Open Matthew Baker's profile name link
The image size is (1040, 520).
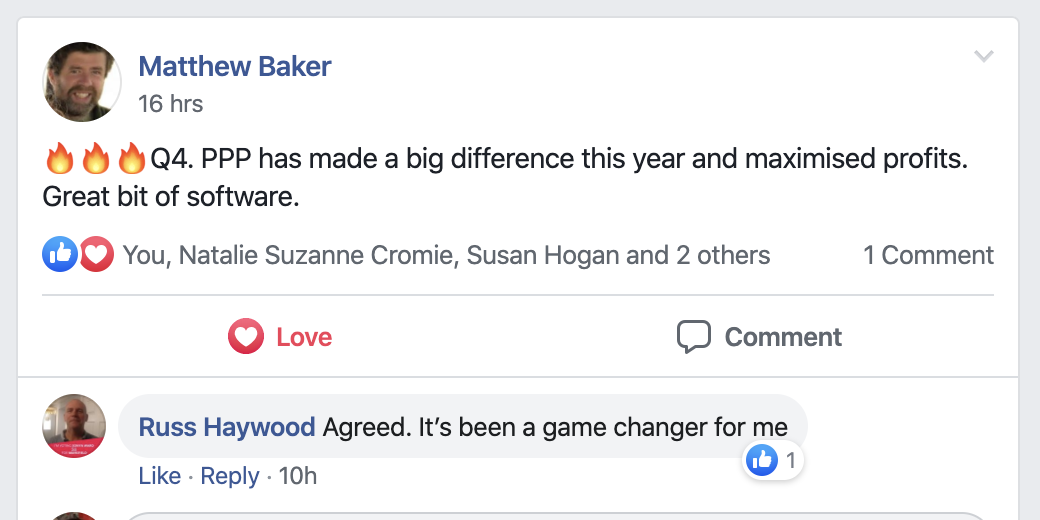click(234, 67)
